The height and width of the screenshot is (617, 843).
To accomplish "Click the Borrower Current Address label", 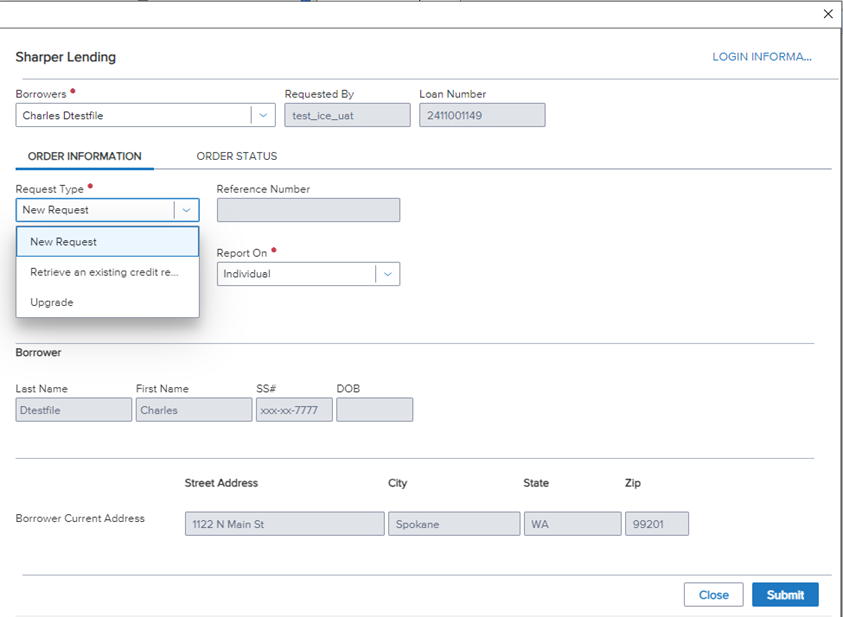I will click(80, 519).
